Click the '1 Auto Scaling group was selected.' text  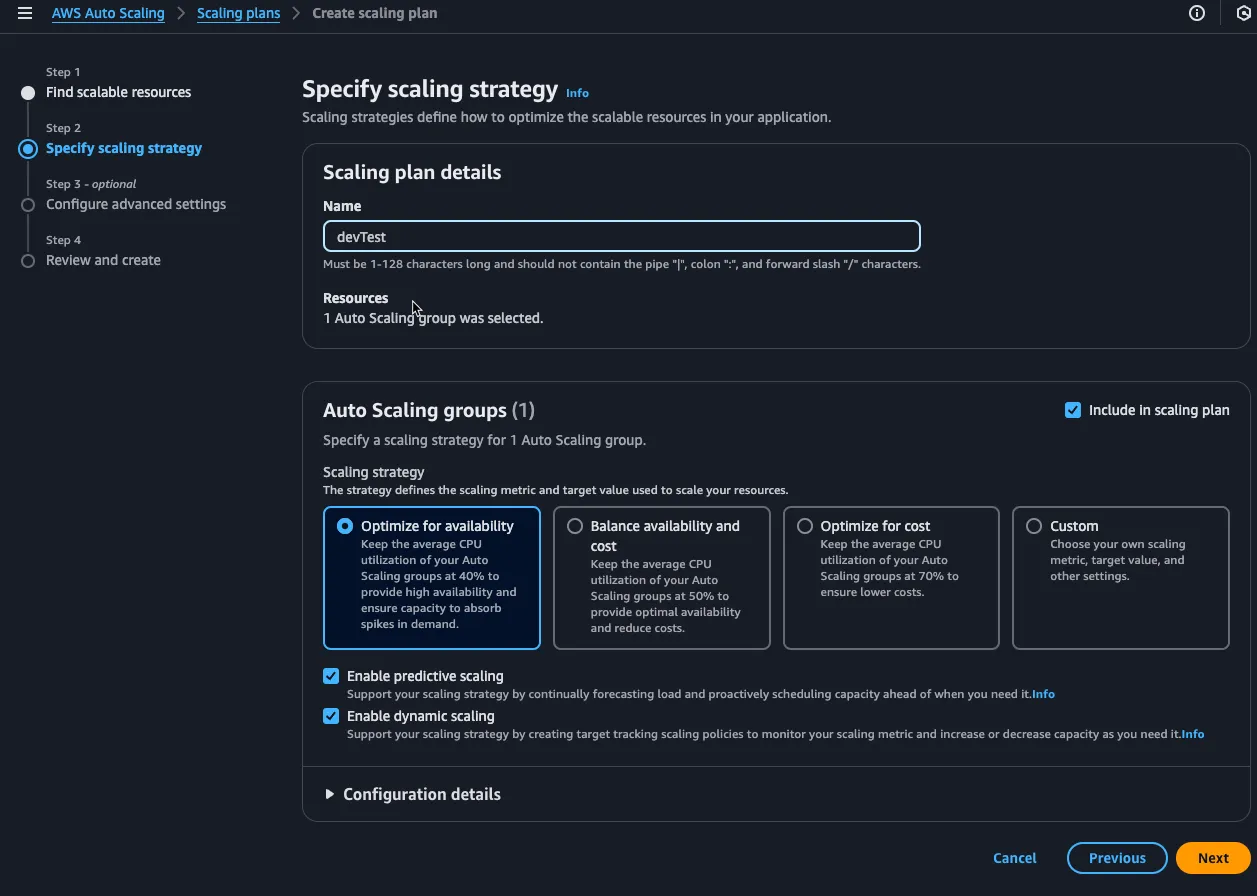tap(433, 318)
